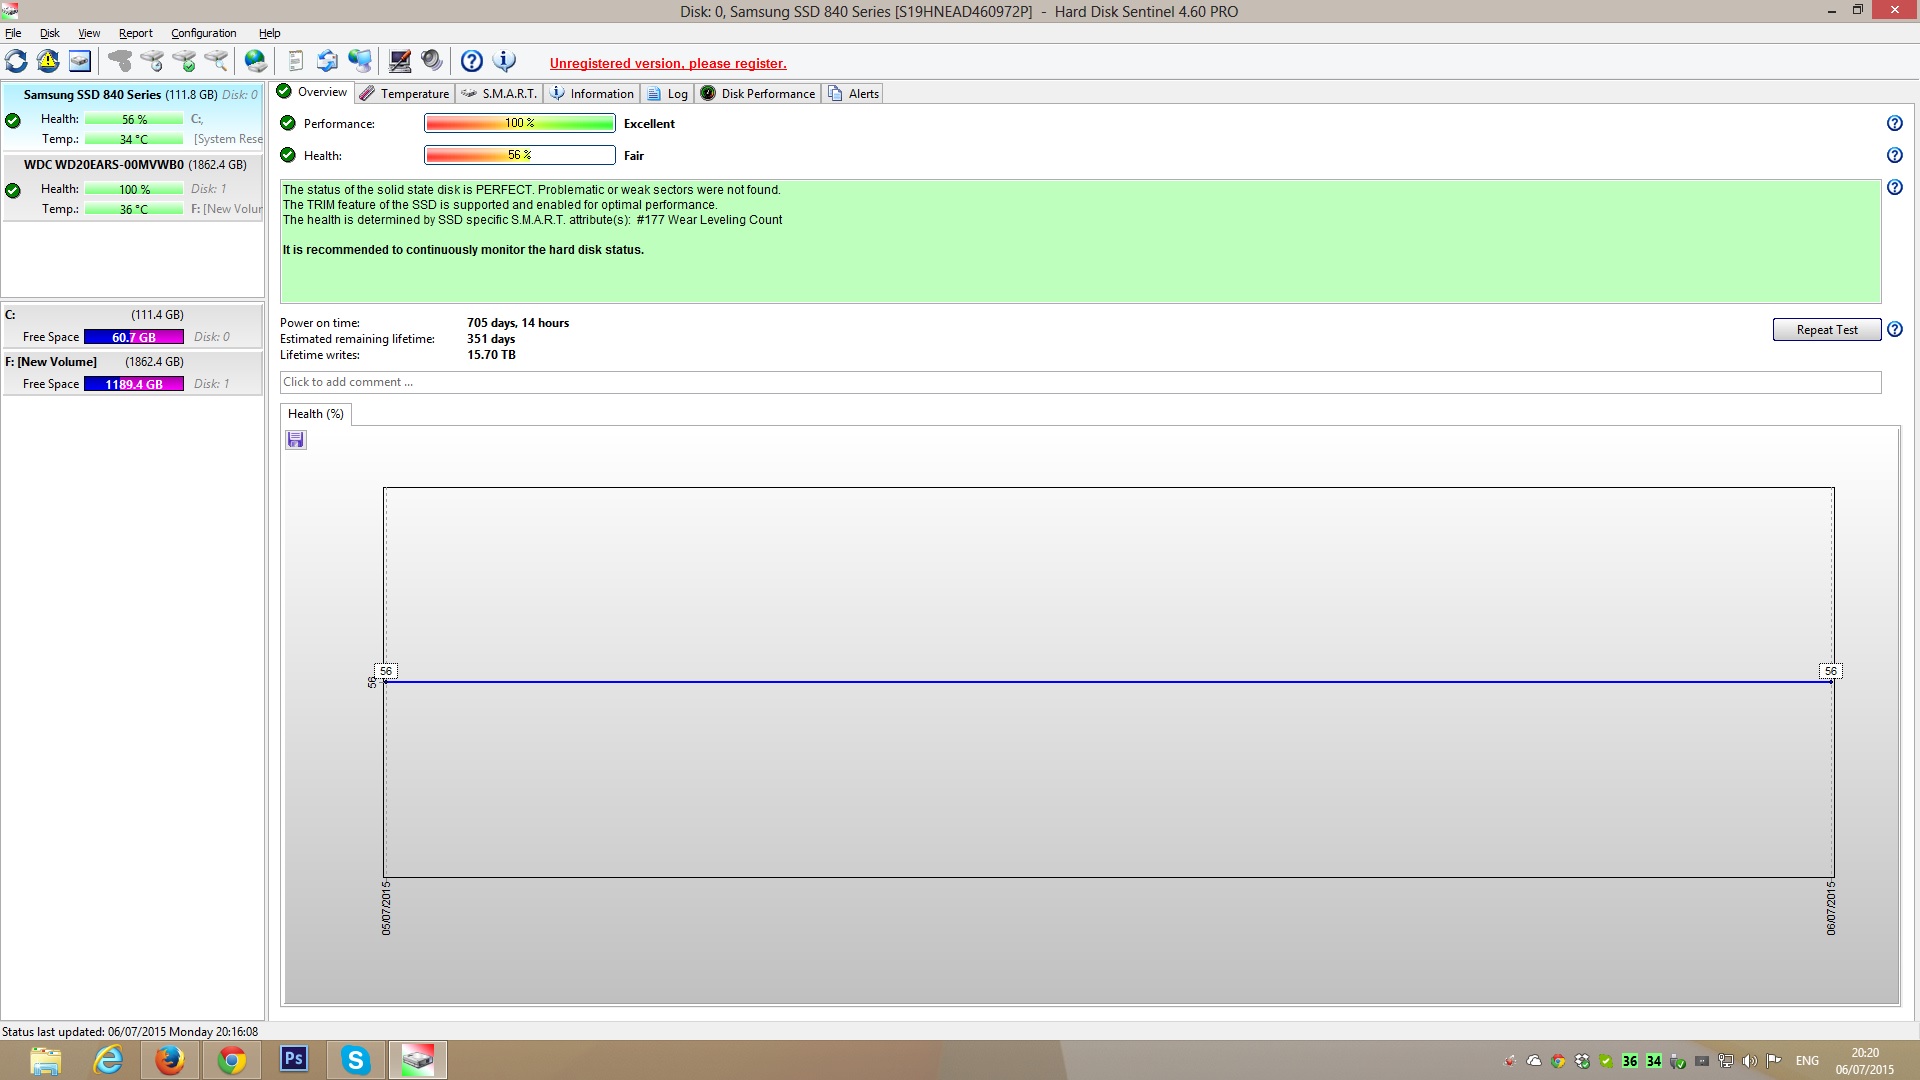Click the Unregistered version register link
1920x1080 pixels.
point(667,63)
